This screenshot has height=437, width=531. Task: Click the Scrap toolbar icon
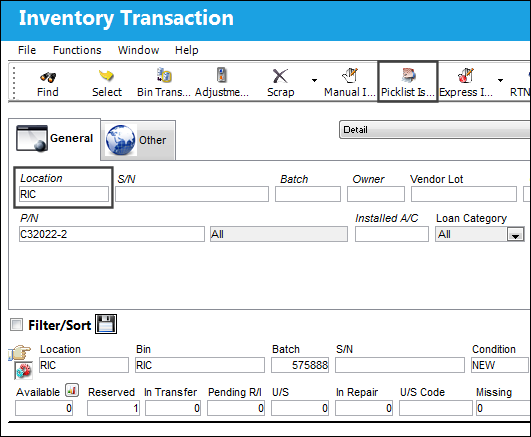[x=280, y=76]
